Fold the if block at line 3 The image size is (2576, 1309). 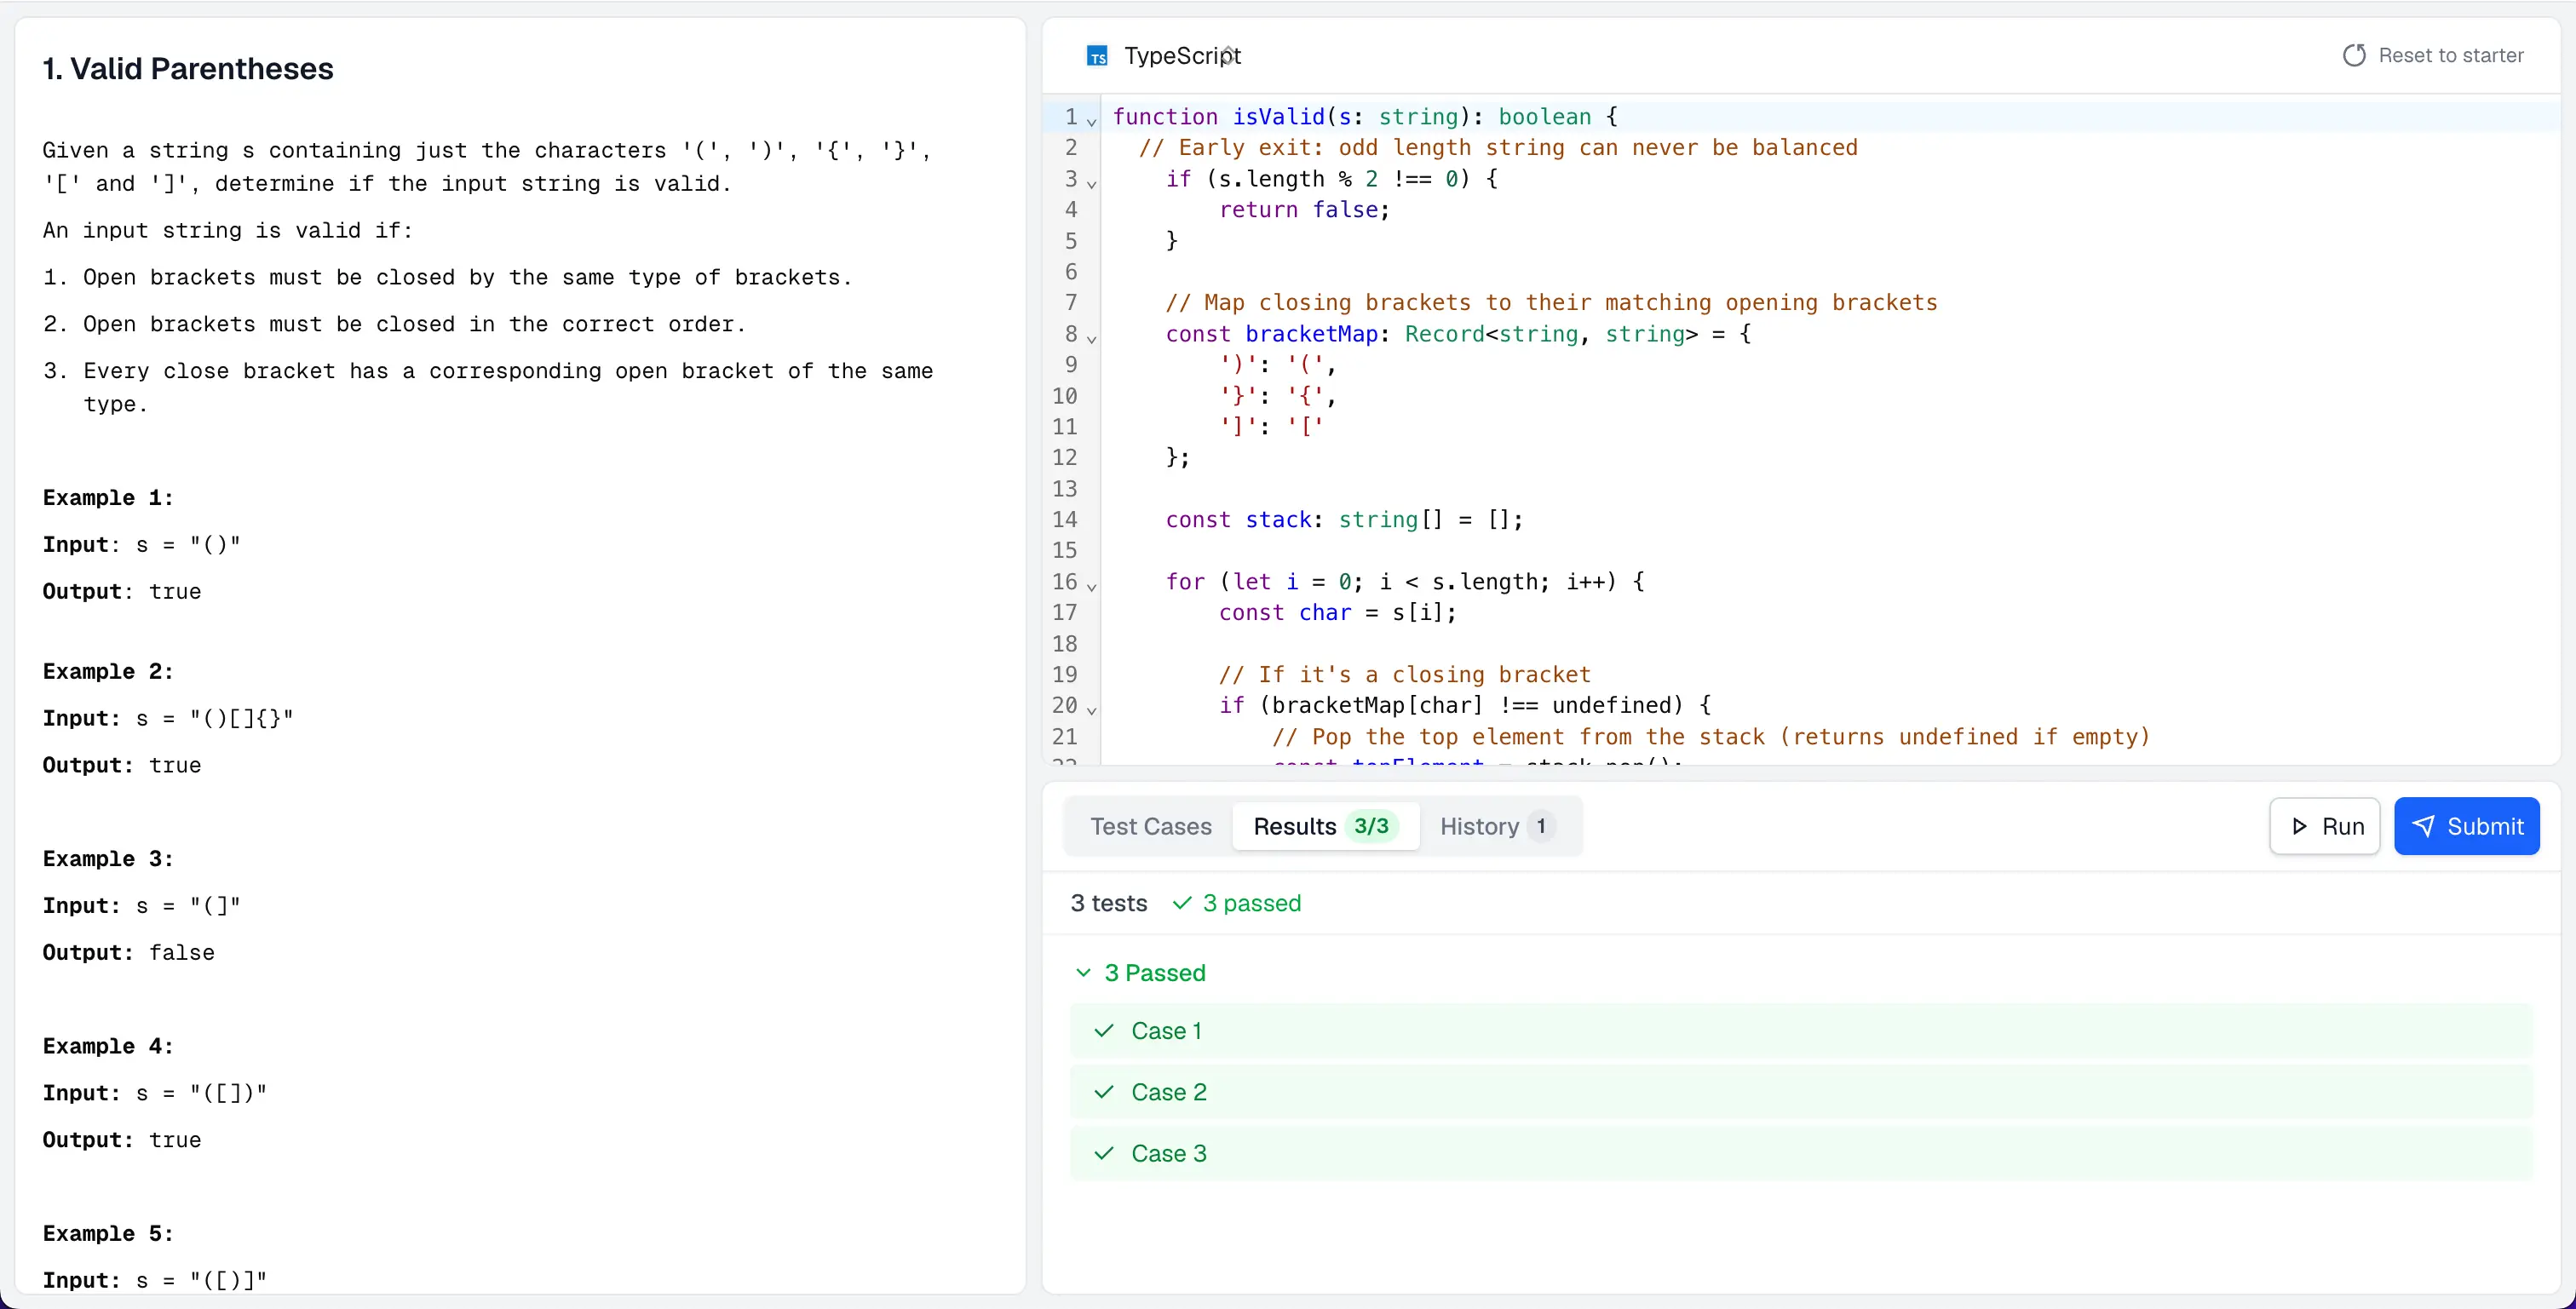coord(1092,184)
